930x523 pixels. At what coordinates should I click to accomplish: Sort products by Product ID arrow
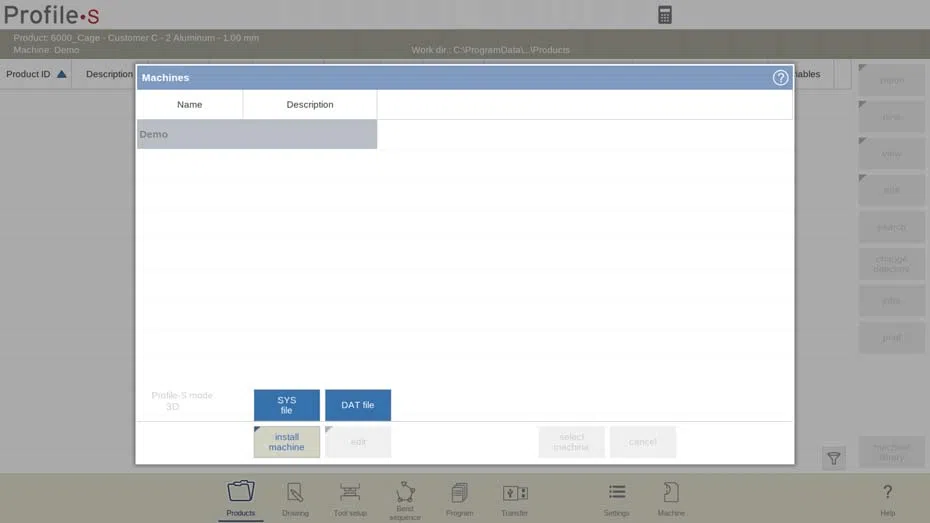(x=62, y=74)
